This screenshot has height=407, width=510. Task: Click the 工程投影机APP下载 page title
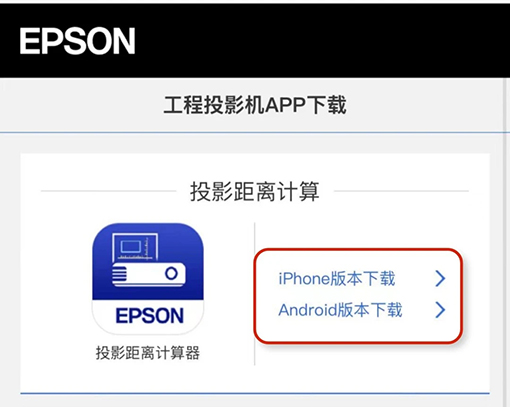[x=255, y=105]
